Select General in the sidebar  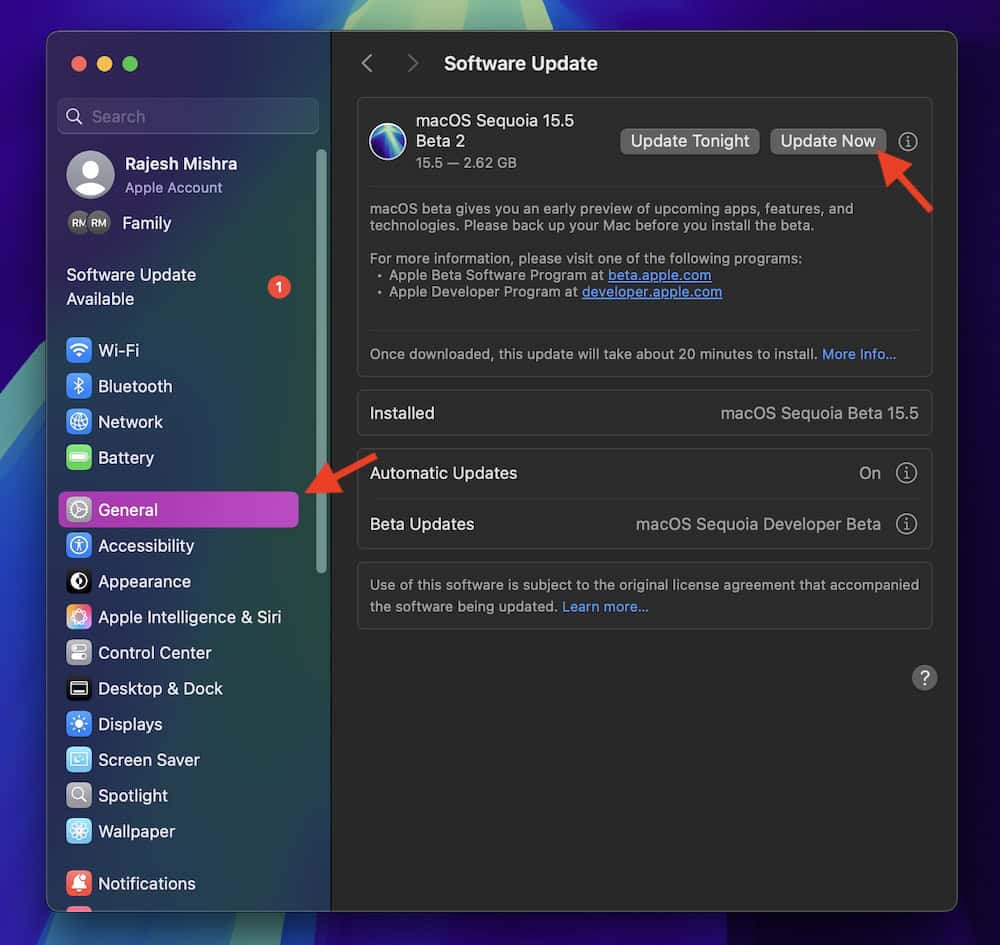(x=178, y=510)
